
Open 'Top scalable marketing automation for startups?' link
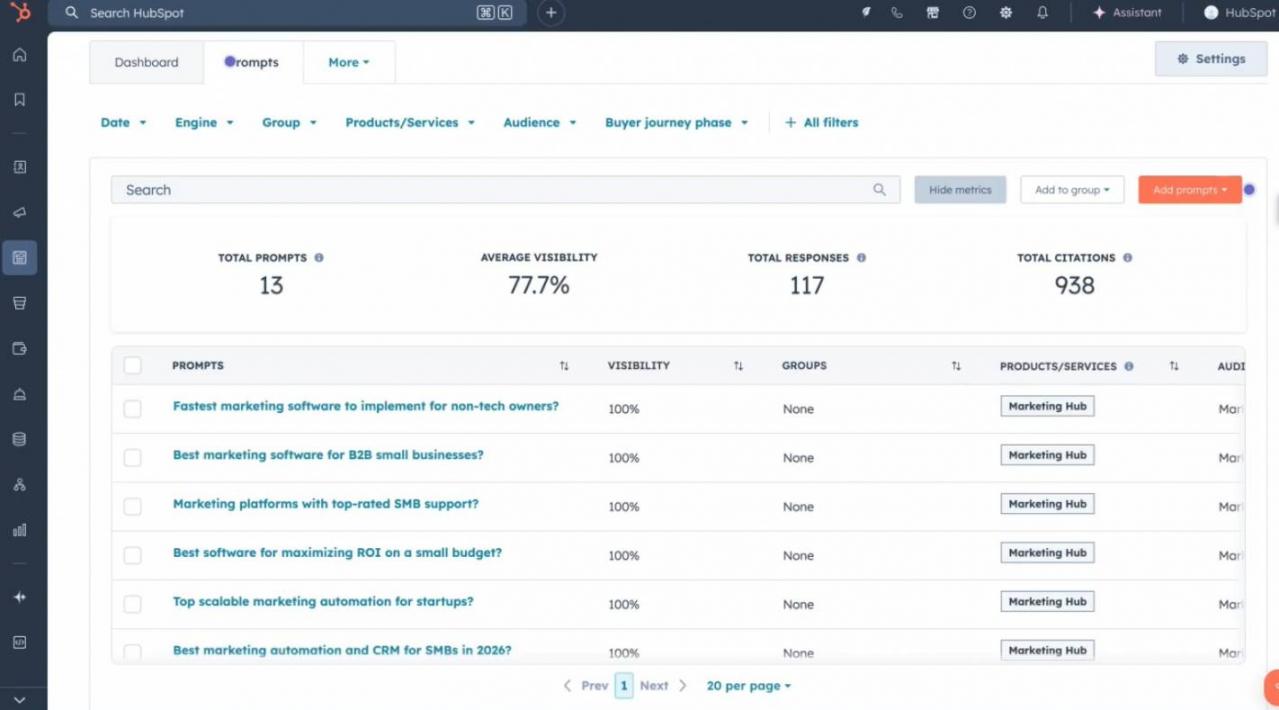tap(323, 602)
